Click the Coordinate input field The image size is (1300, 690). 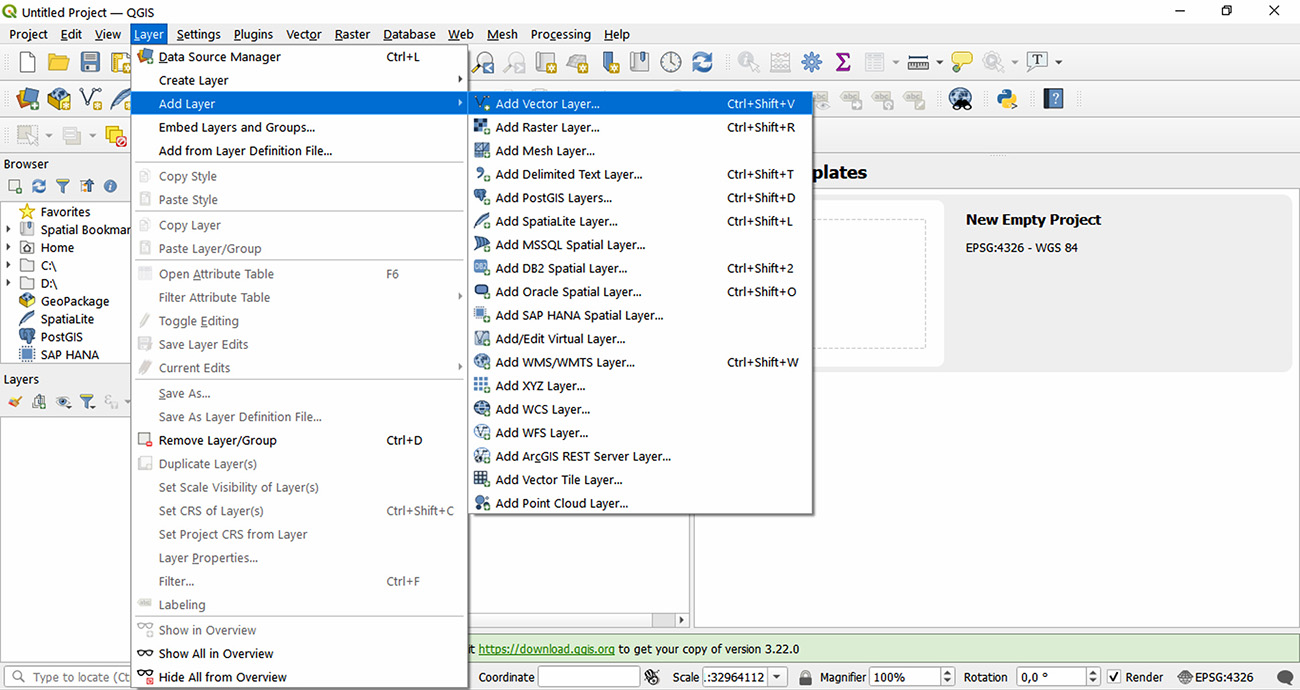pyautogui.click(x=588, y=677)
